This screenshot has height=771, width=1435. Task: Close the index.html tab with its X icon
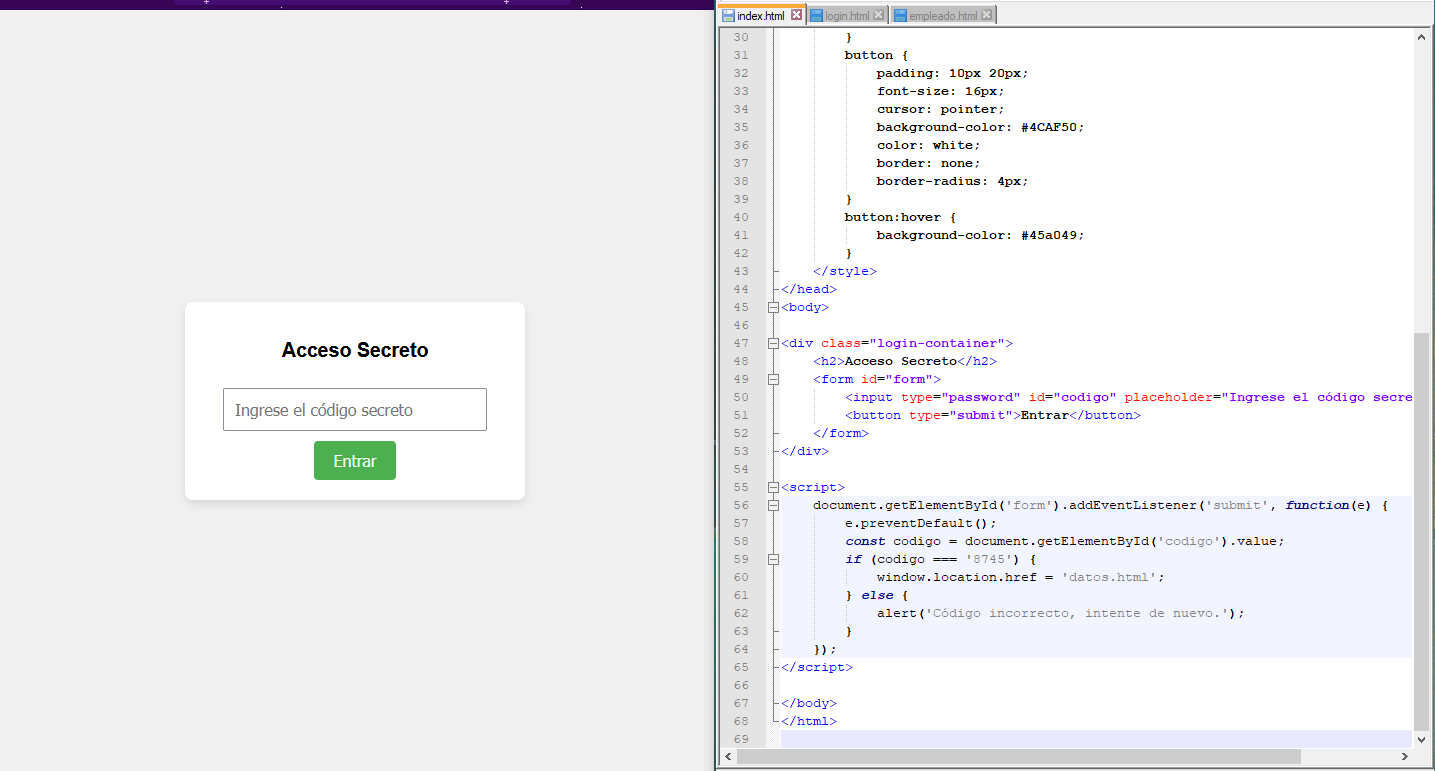796,15
